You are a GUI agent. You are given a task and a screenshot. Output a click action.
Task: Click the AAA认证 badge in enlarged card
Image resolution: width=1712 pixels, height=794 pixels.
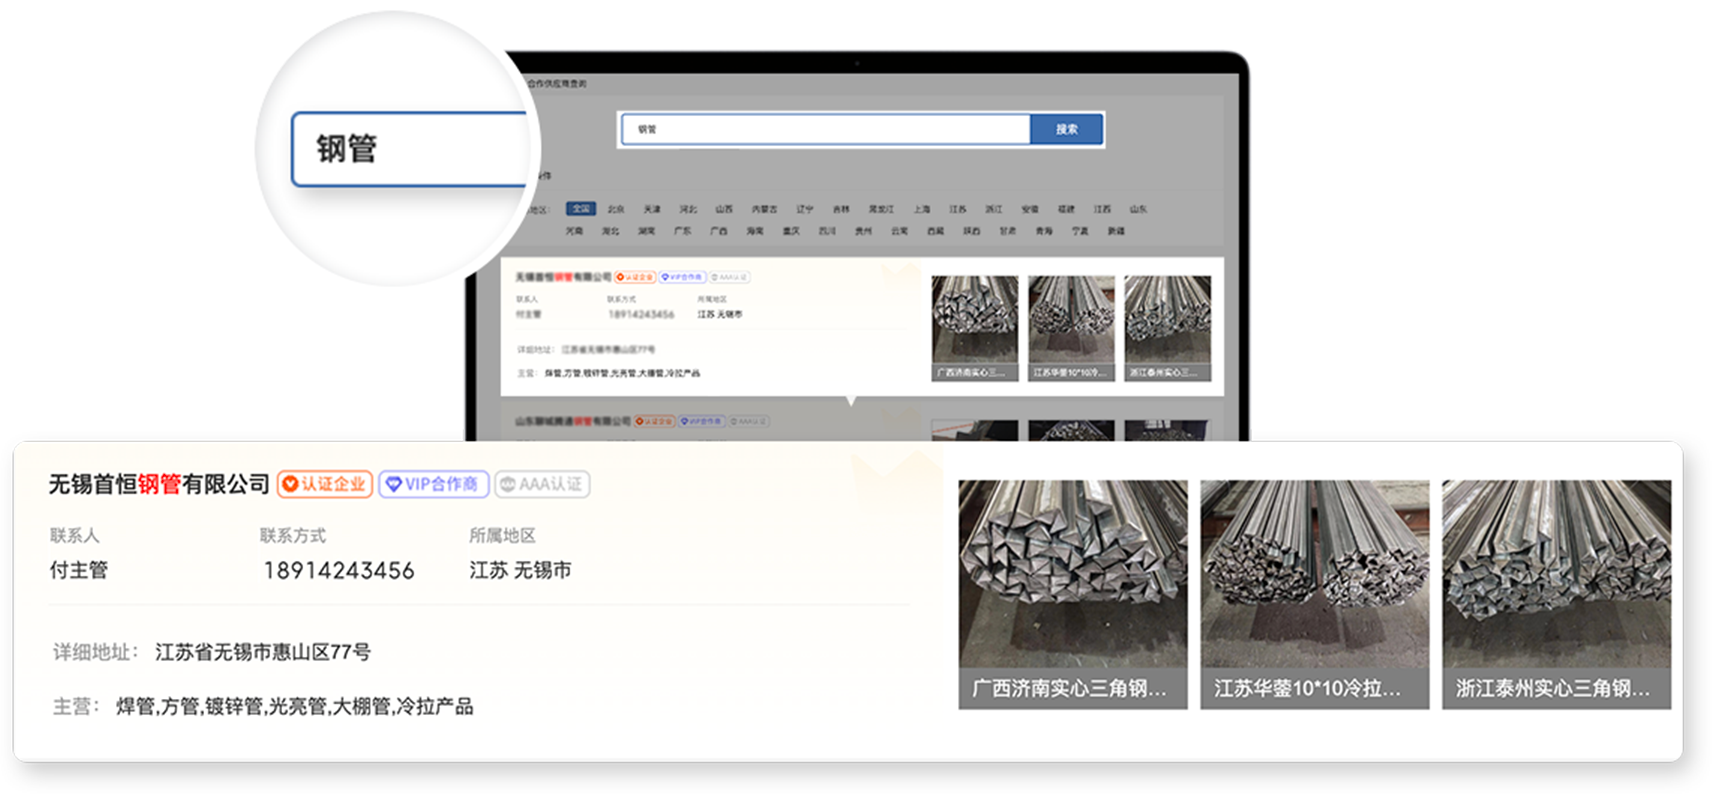(542, 485)
